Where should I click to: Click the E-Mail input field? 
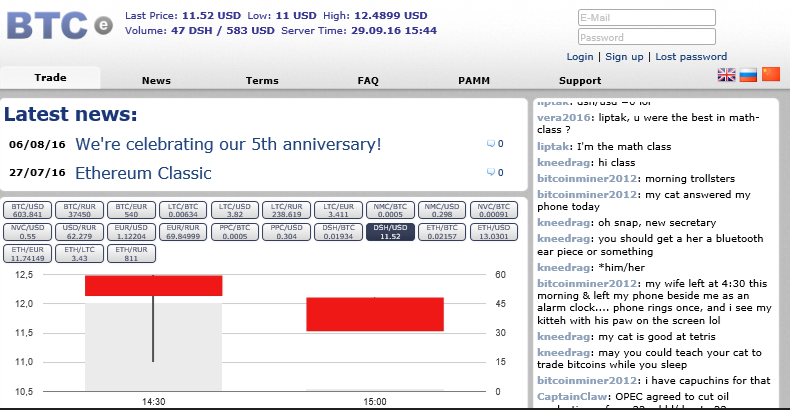click(x=647, y=18)
